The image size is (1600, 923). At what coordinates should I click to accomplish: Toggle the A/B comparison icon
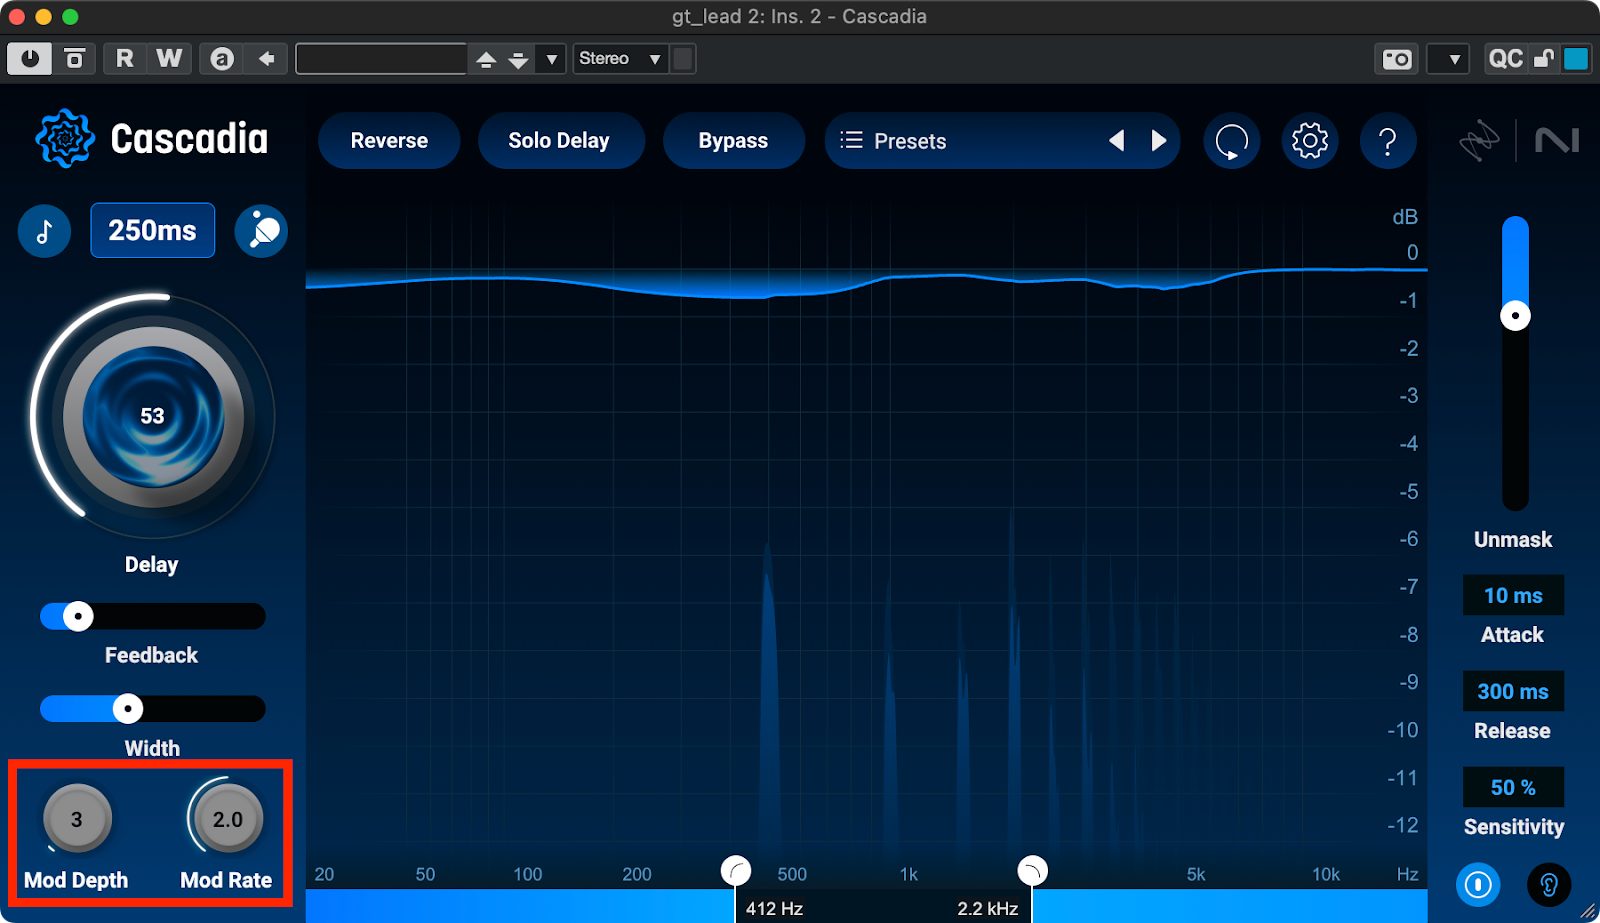tap(222, 59)
